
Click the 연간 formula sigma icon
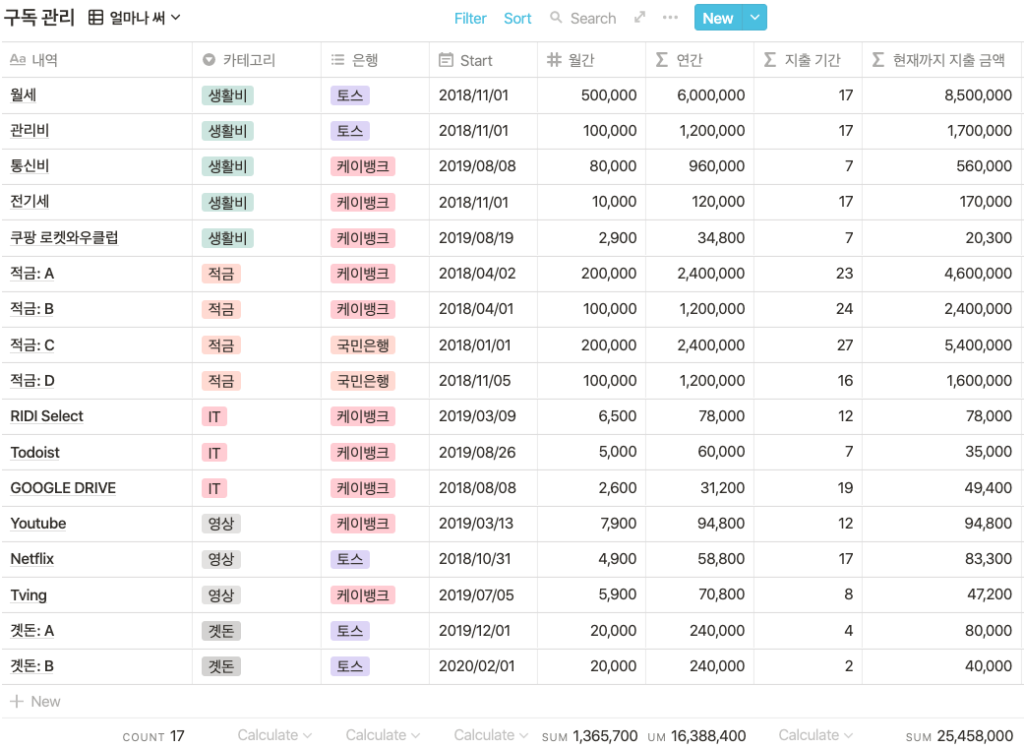click(662, 60)
